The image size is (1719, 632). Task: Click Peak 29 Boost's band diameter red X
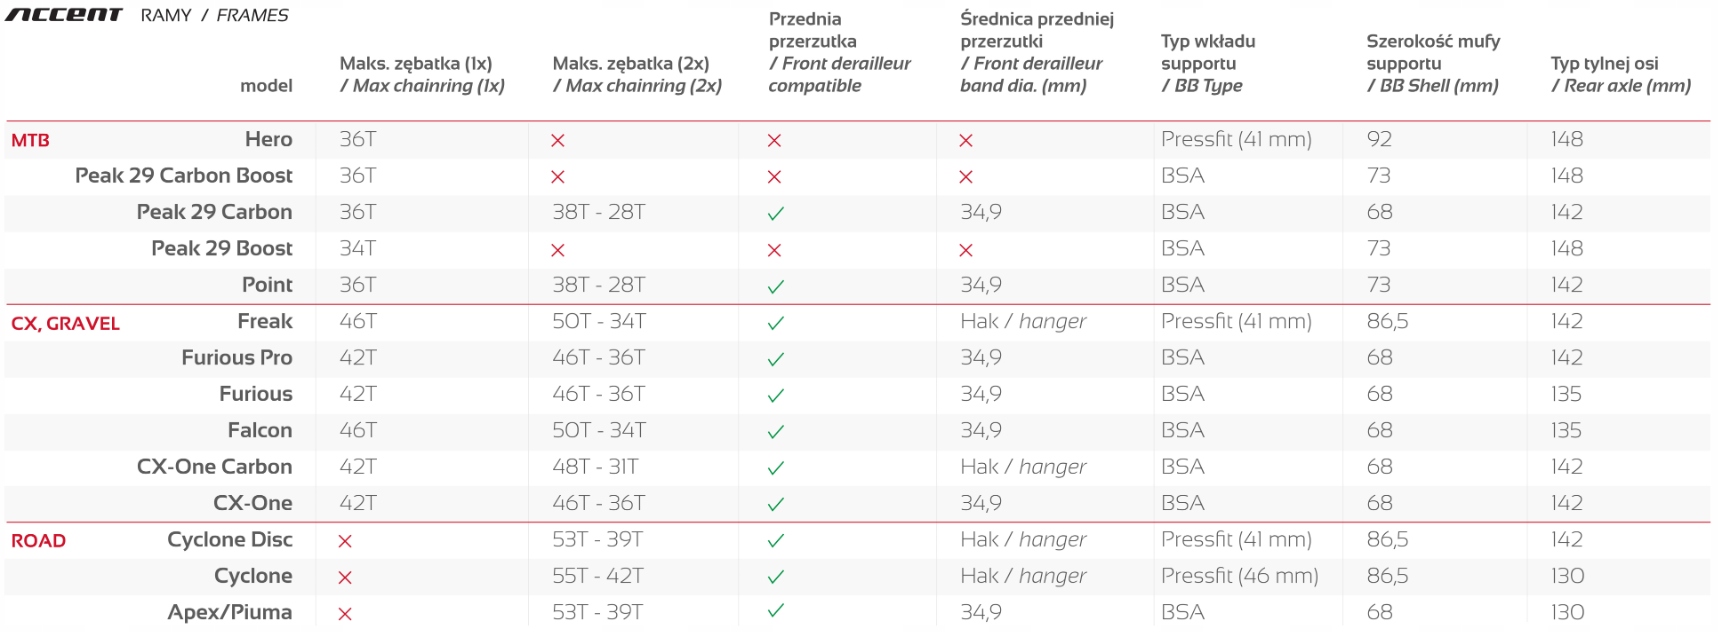(966, 250)
